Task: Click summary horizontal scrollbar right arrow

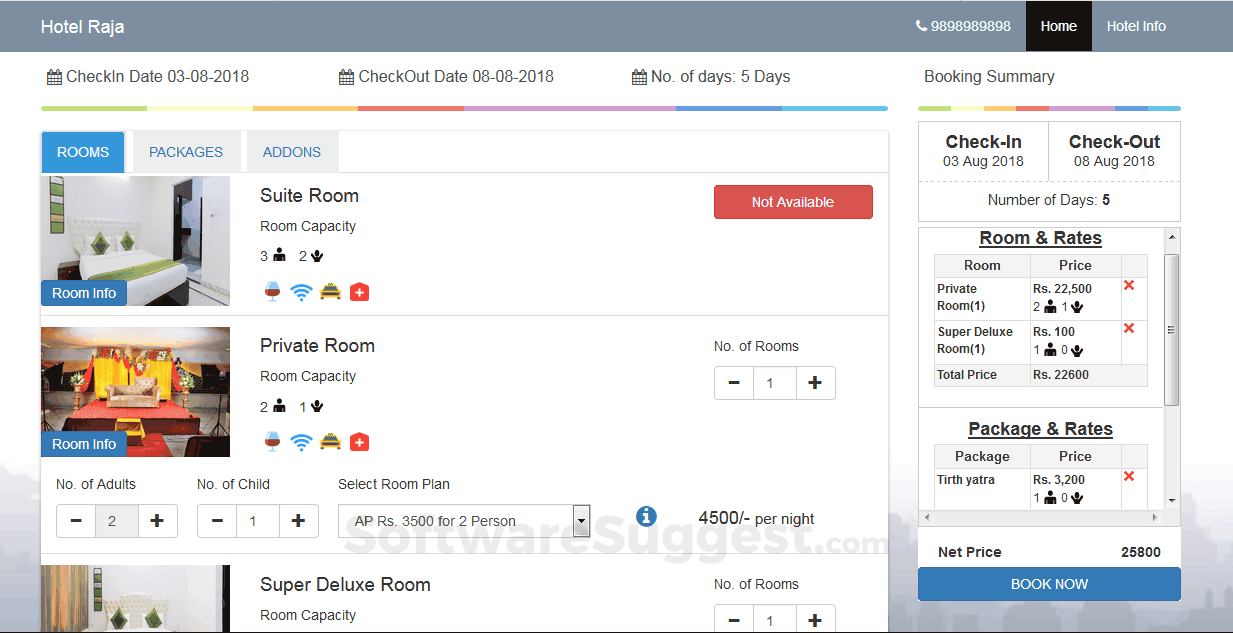Action: pyautogui.click(x=1154, y=518)
